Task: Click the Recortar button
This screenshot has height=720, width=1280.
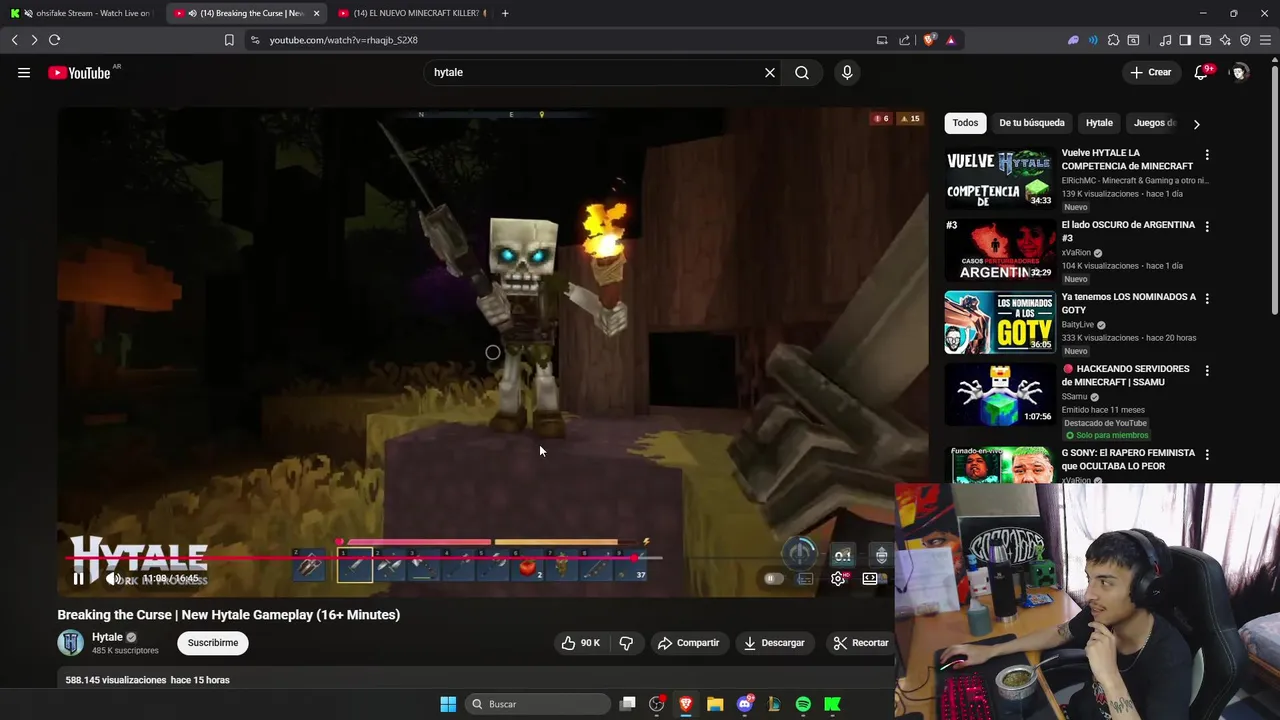Action: pos(860,643)
